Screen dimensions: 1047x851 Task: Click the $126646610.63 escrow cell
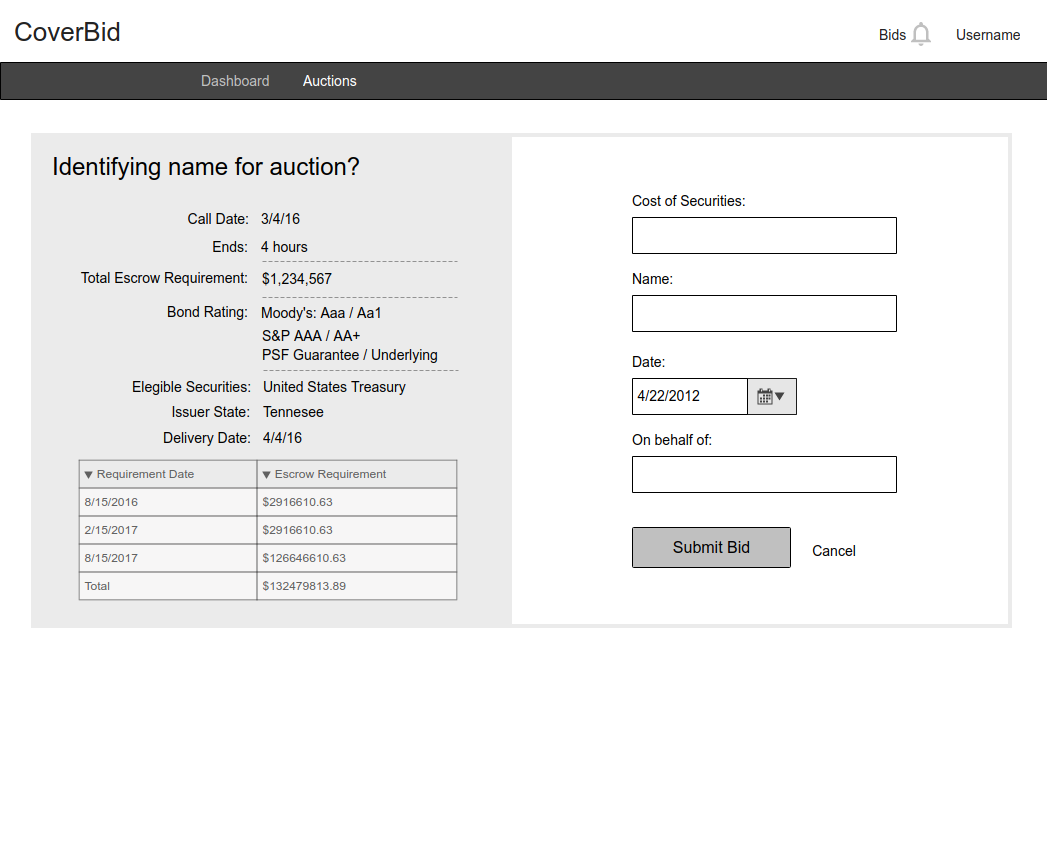[x=357, y=558]
